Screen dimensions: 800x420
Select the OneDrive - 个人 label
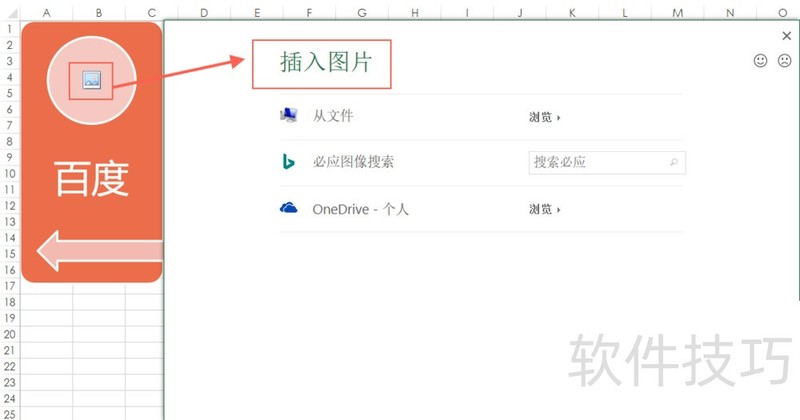361,209
